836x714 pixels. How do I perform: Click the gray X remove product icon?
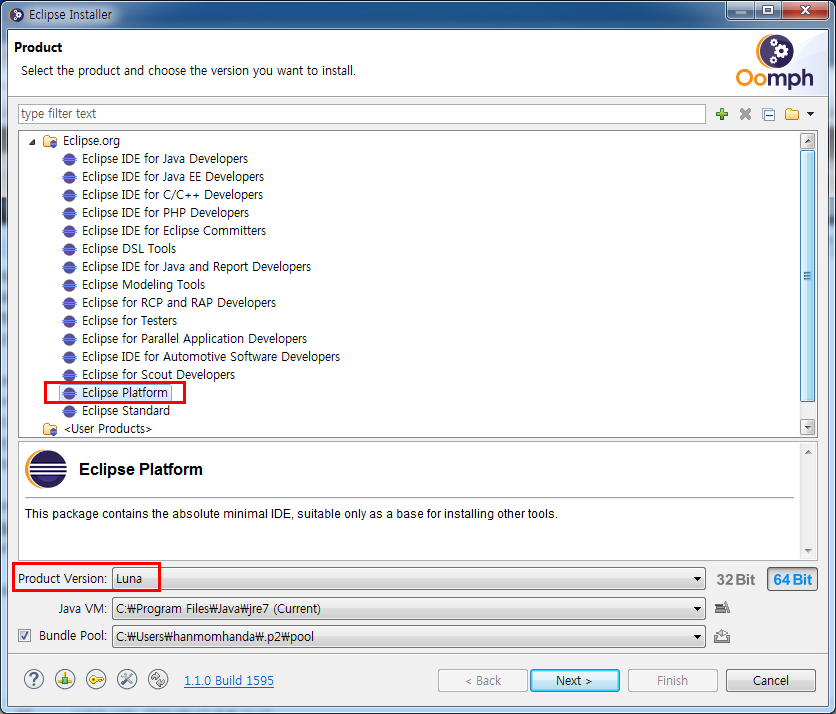pyautogui.click(x=745, y=114)
